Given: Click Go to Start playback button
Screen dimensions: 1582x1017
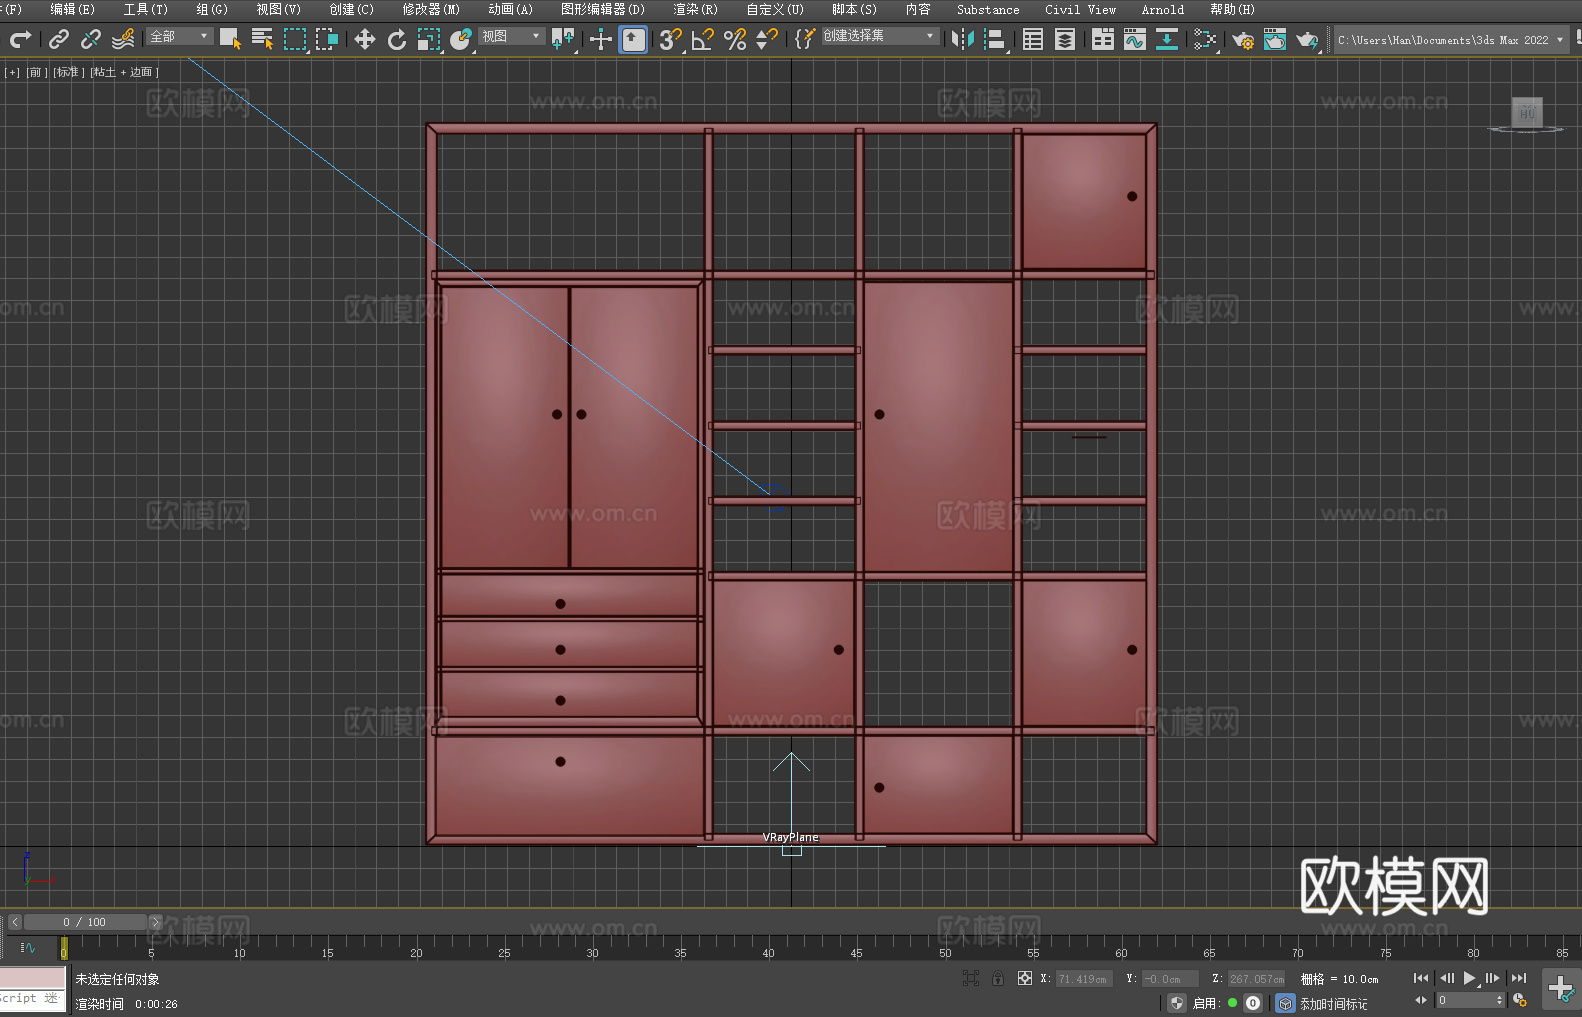Looking at the screenshot, I should [1421, 978].
